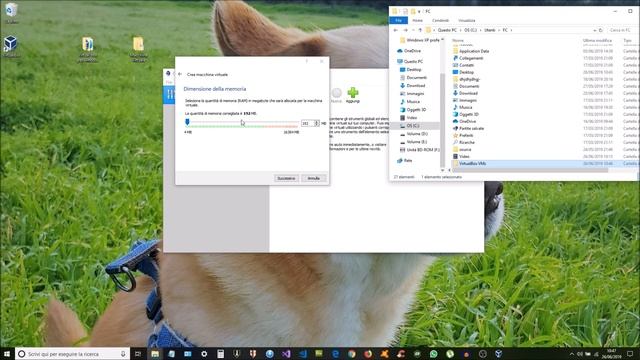This screenshot has height=360, width=640.
Task: Click the help question mark on the wizard title bar
Action: tap(307, 61)
